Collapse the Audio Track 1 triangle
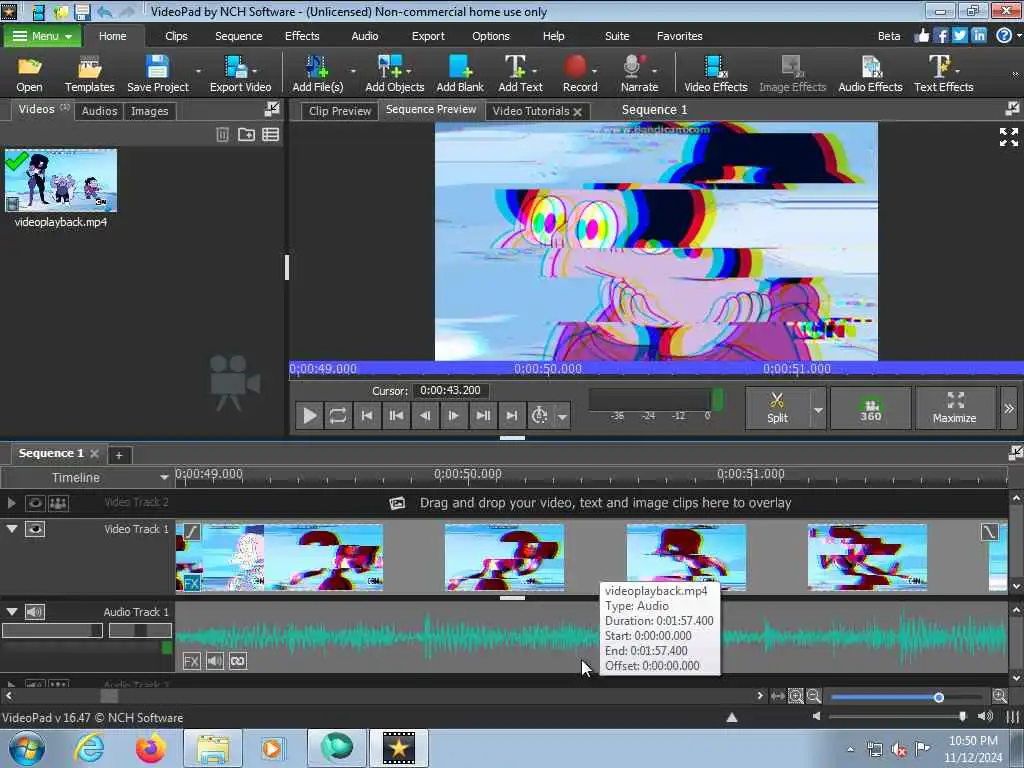This screenshot has width=1024, height=768. [x=12, y=612]
